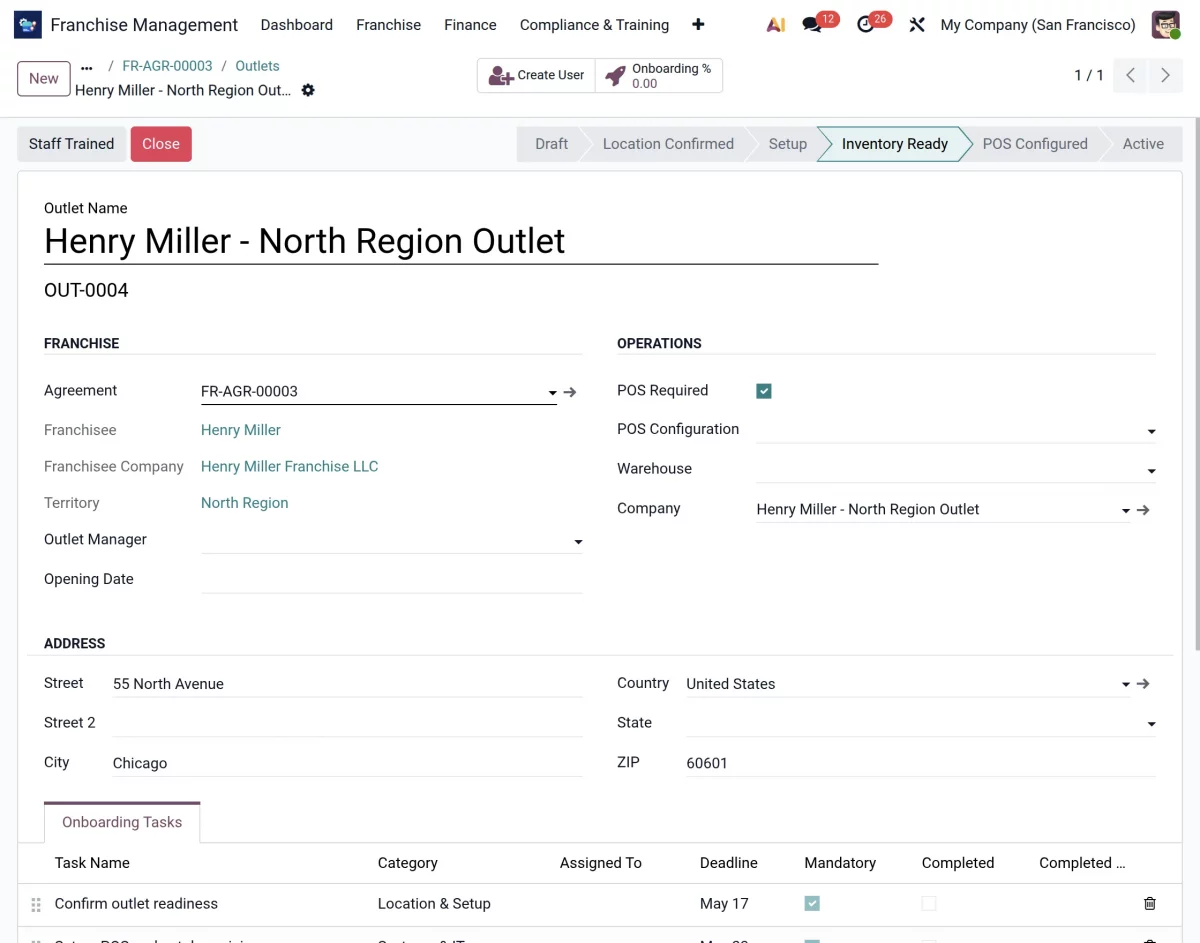
Task: Edit the Street field 55 North Avenue
Action: click(x=347, y=684)
